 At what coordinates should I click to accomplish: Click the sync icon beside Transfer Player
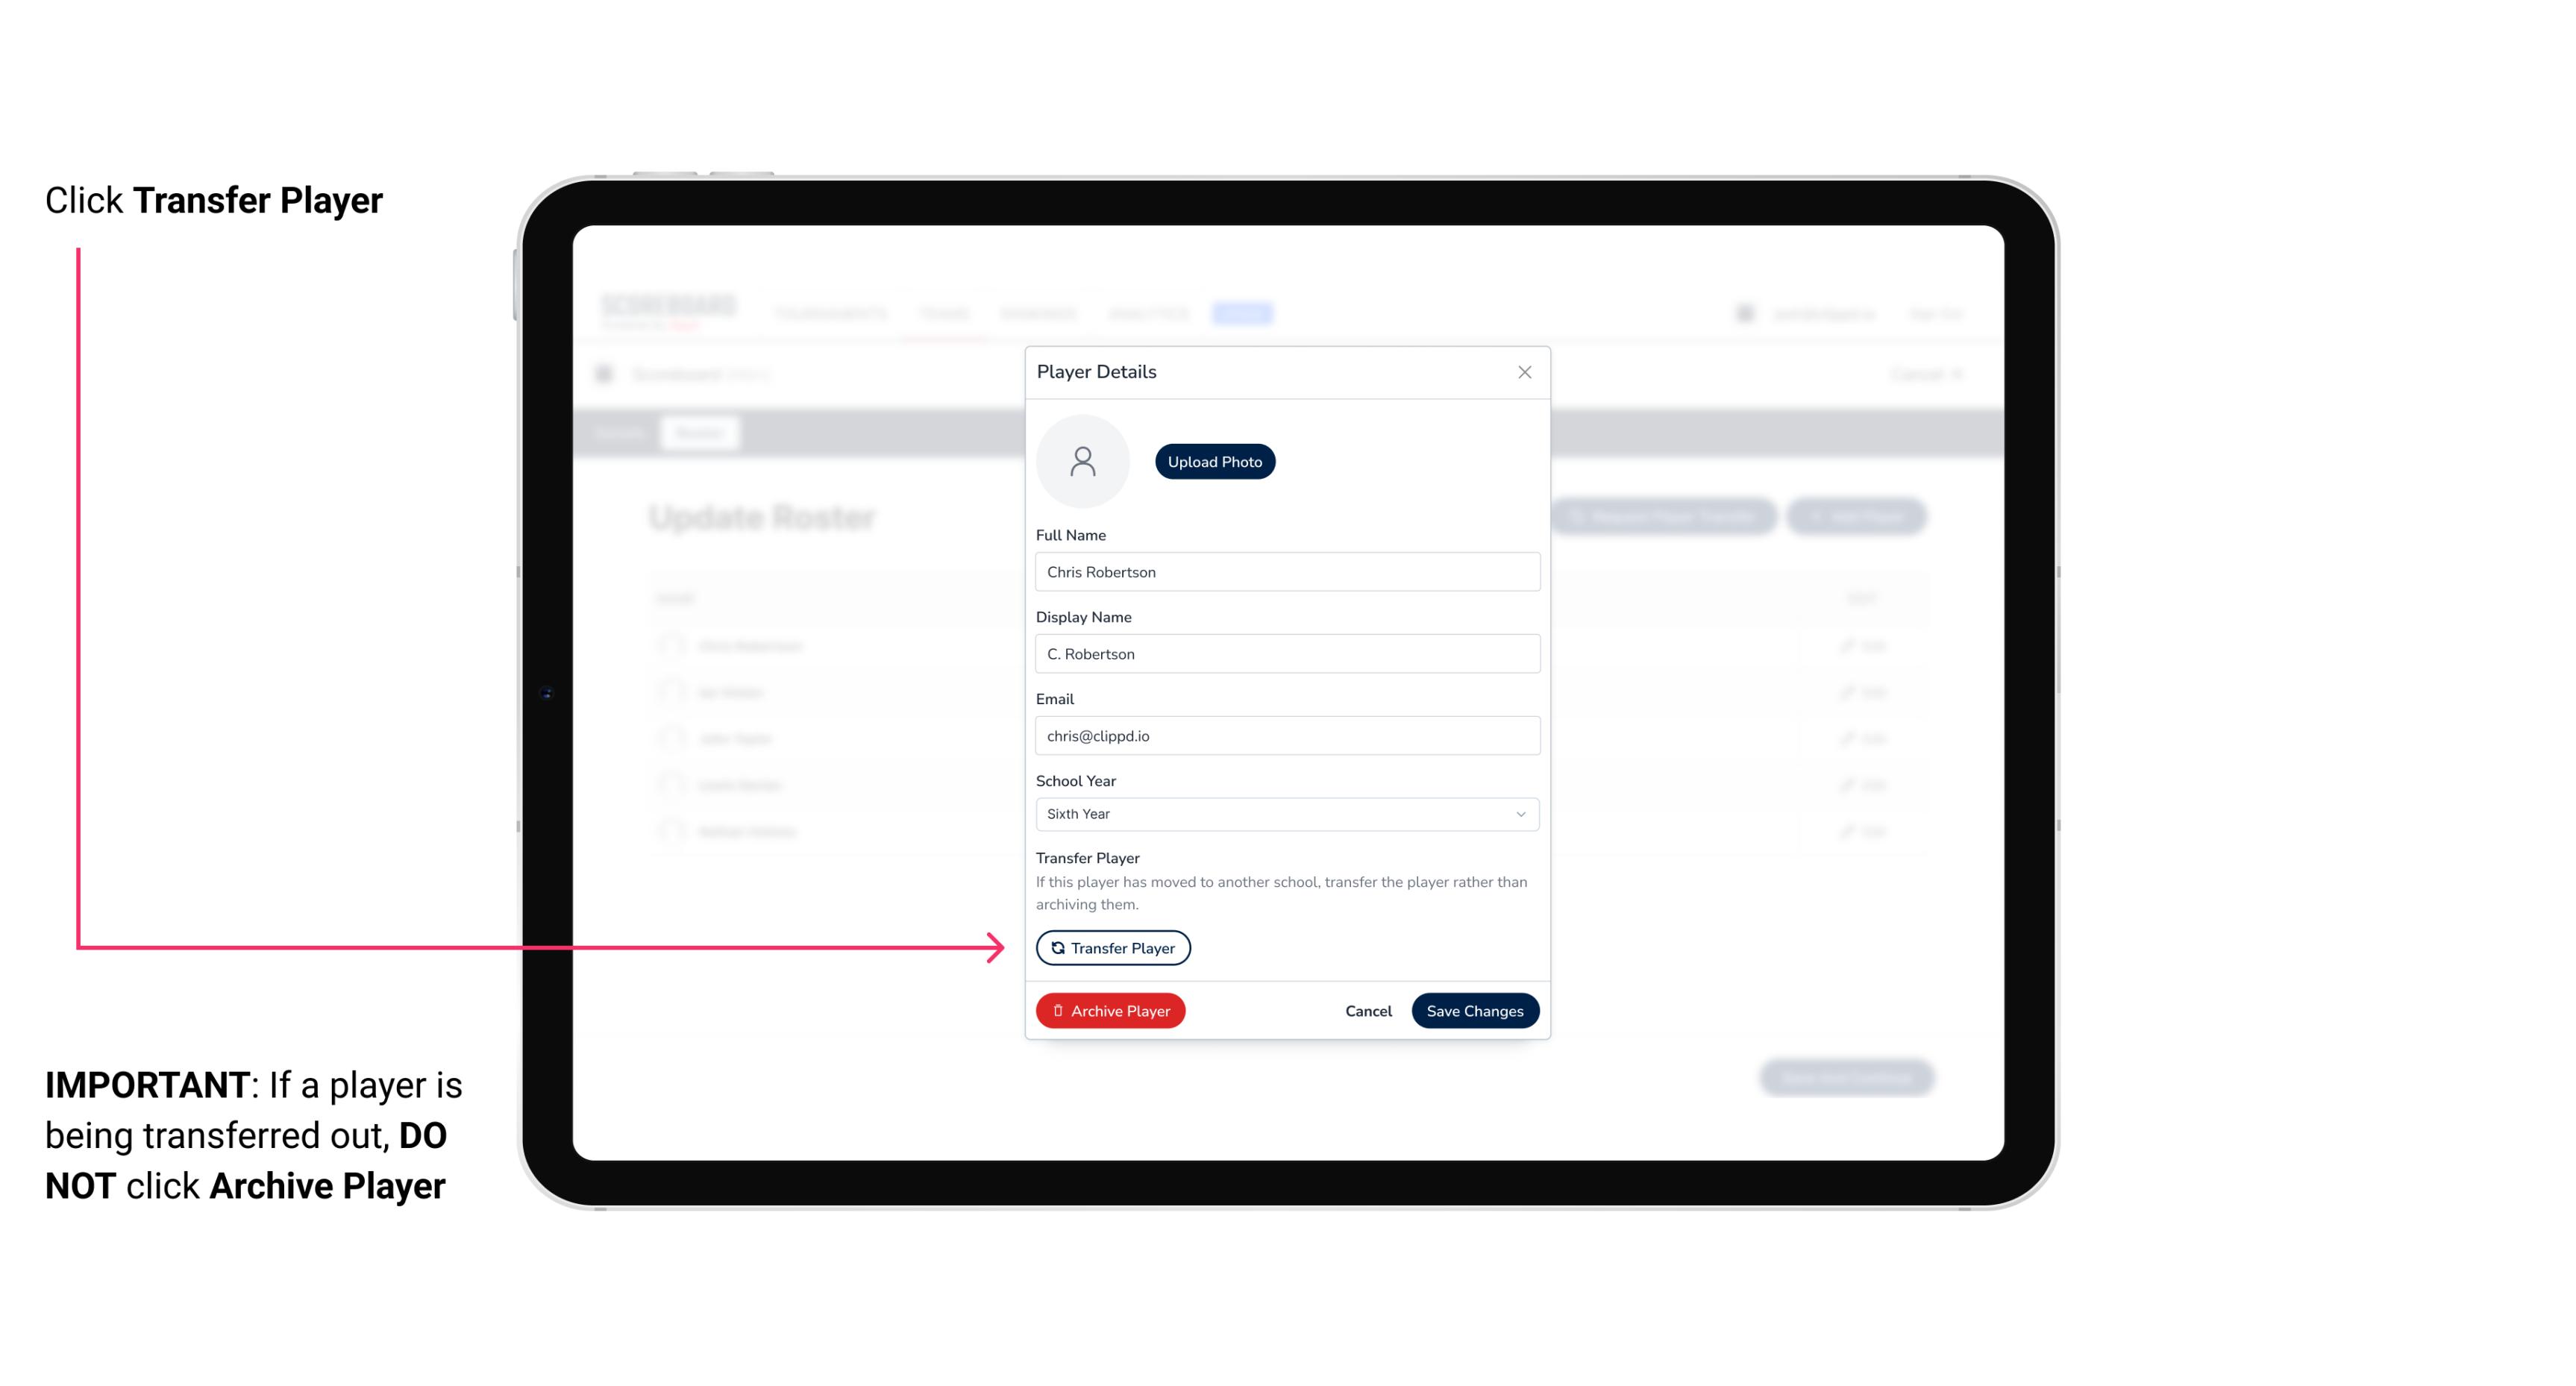tap(1056, 947)
